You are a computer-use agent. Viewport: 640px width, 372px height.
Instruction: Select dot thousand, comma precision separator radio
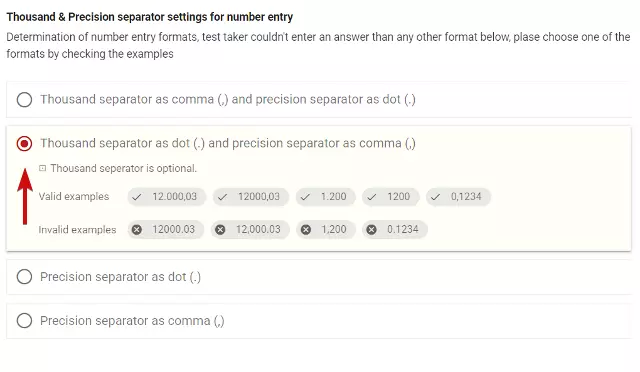click(24, 144)
